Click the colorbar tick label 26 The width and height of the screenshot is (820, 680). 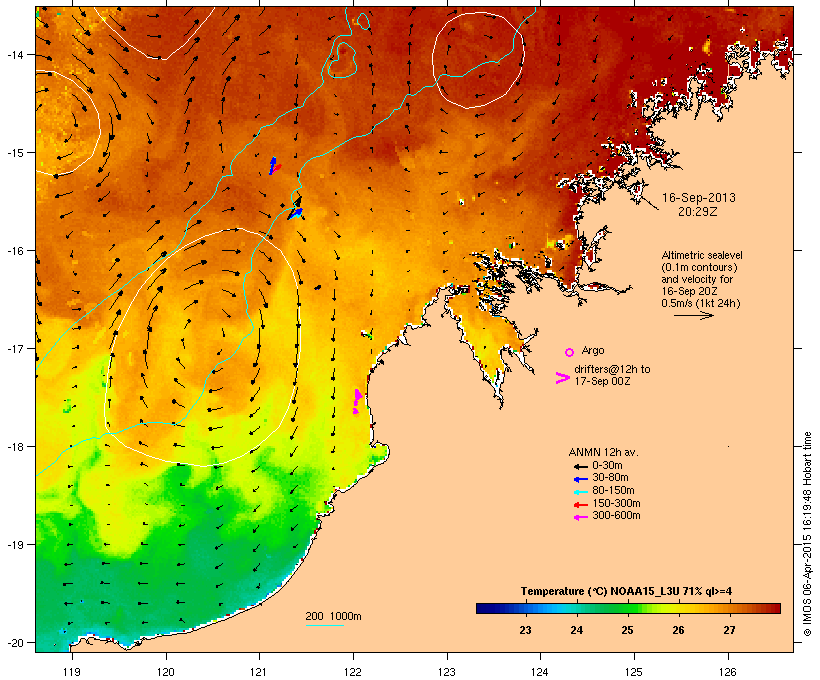point(678,630)
